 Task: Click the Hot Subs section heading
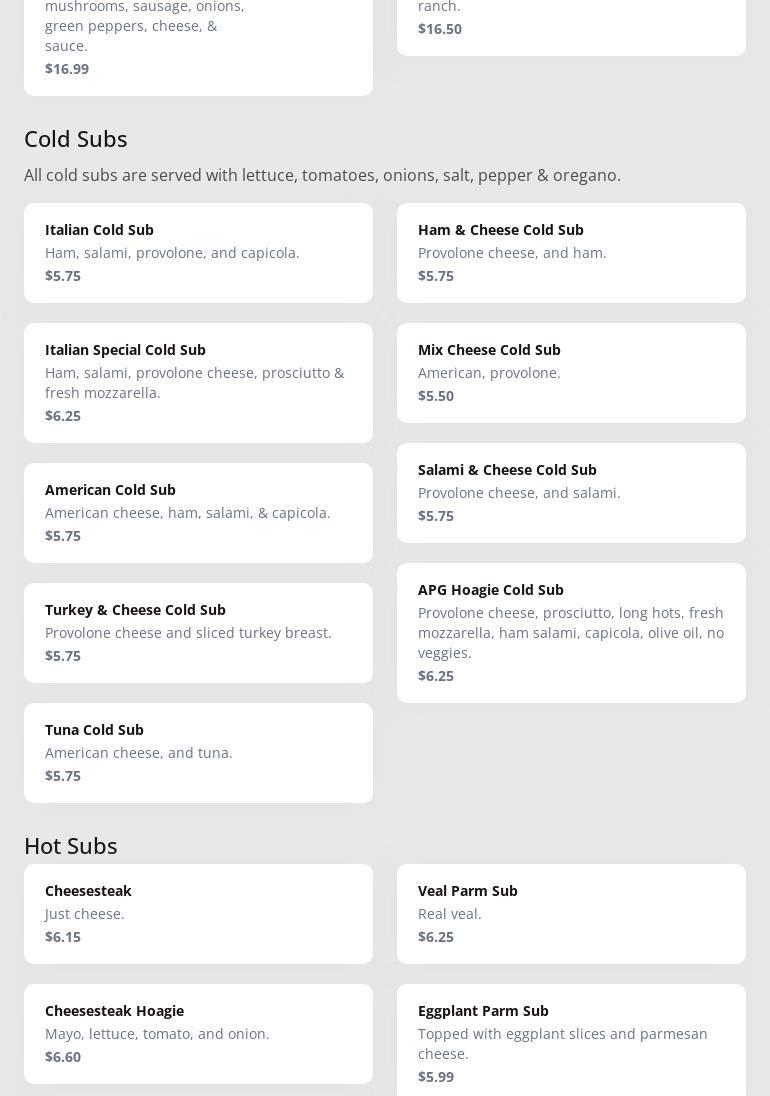pos(71,846)
